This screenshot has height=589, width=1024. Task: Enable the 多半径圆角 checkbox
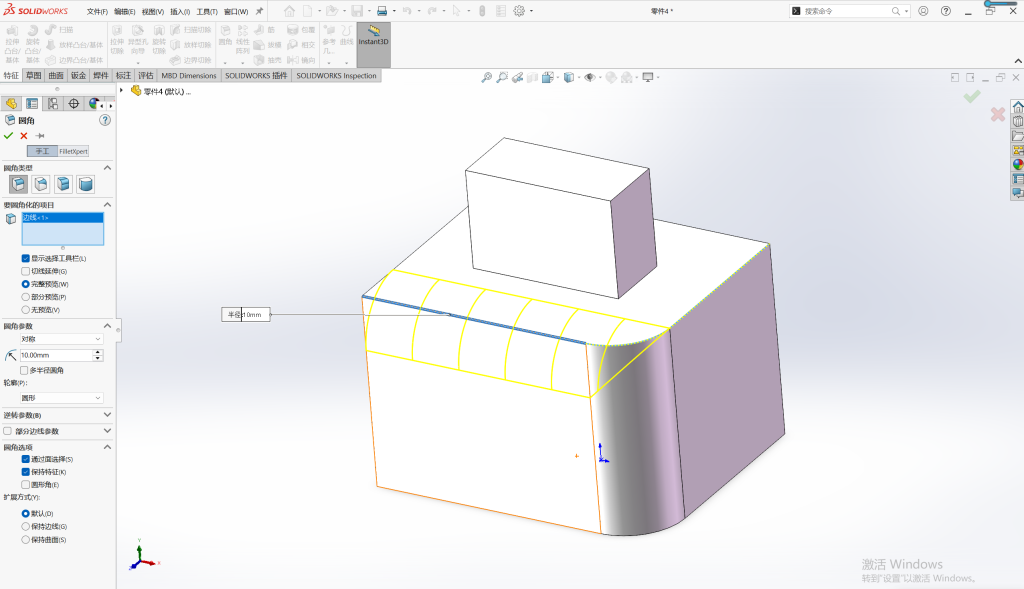coord(24,370)
